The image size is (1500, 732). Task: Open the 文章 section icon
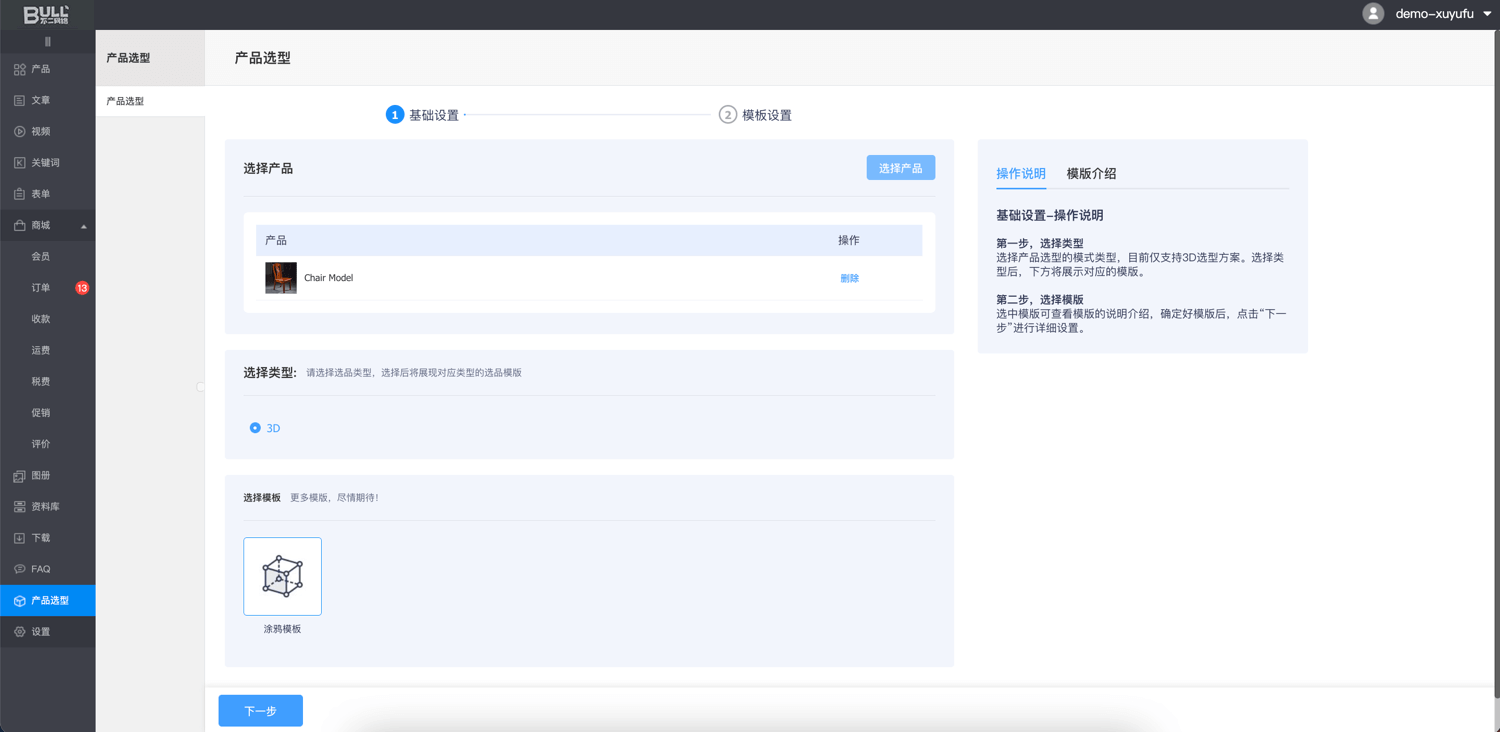[x=19, y=100]
